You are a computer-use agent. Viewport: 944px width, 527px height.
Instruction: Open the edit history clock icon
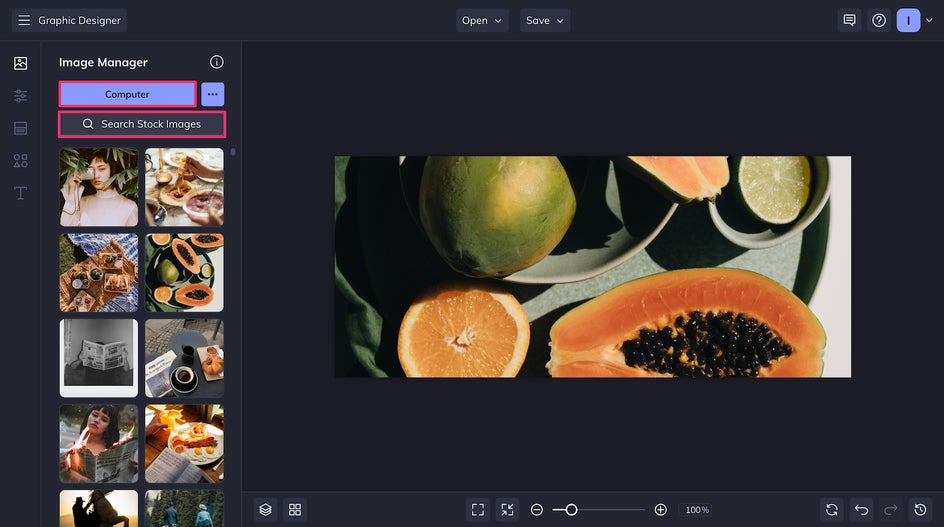[x=921, y=510]
